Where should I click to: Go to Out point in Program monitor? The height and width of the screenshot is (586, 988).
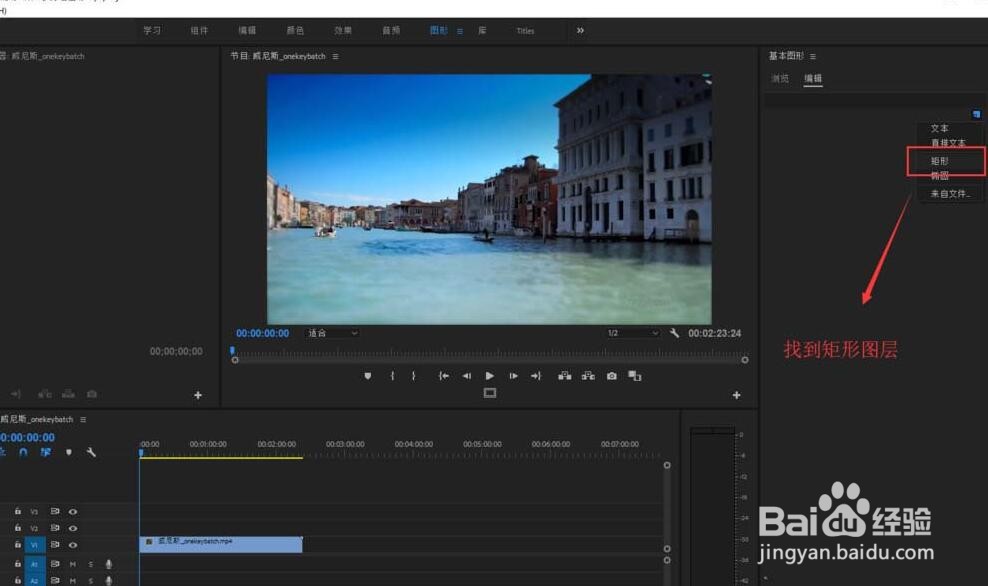[x=536, y=376]
